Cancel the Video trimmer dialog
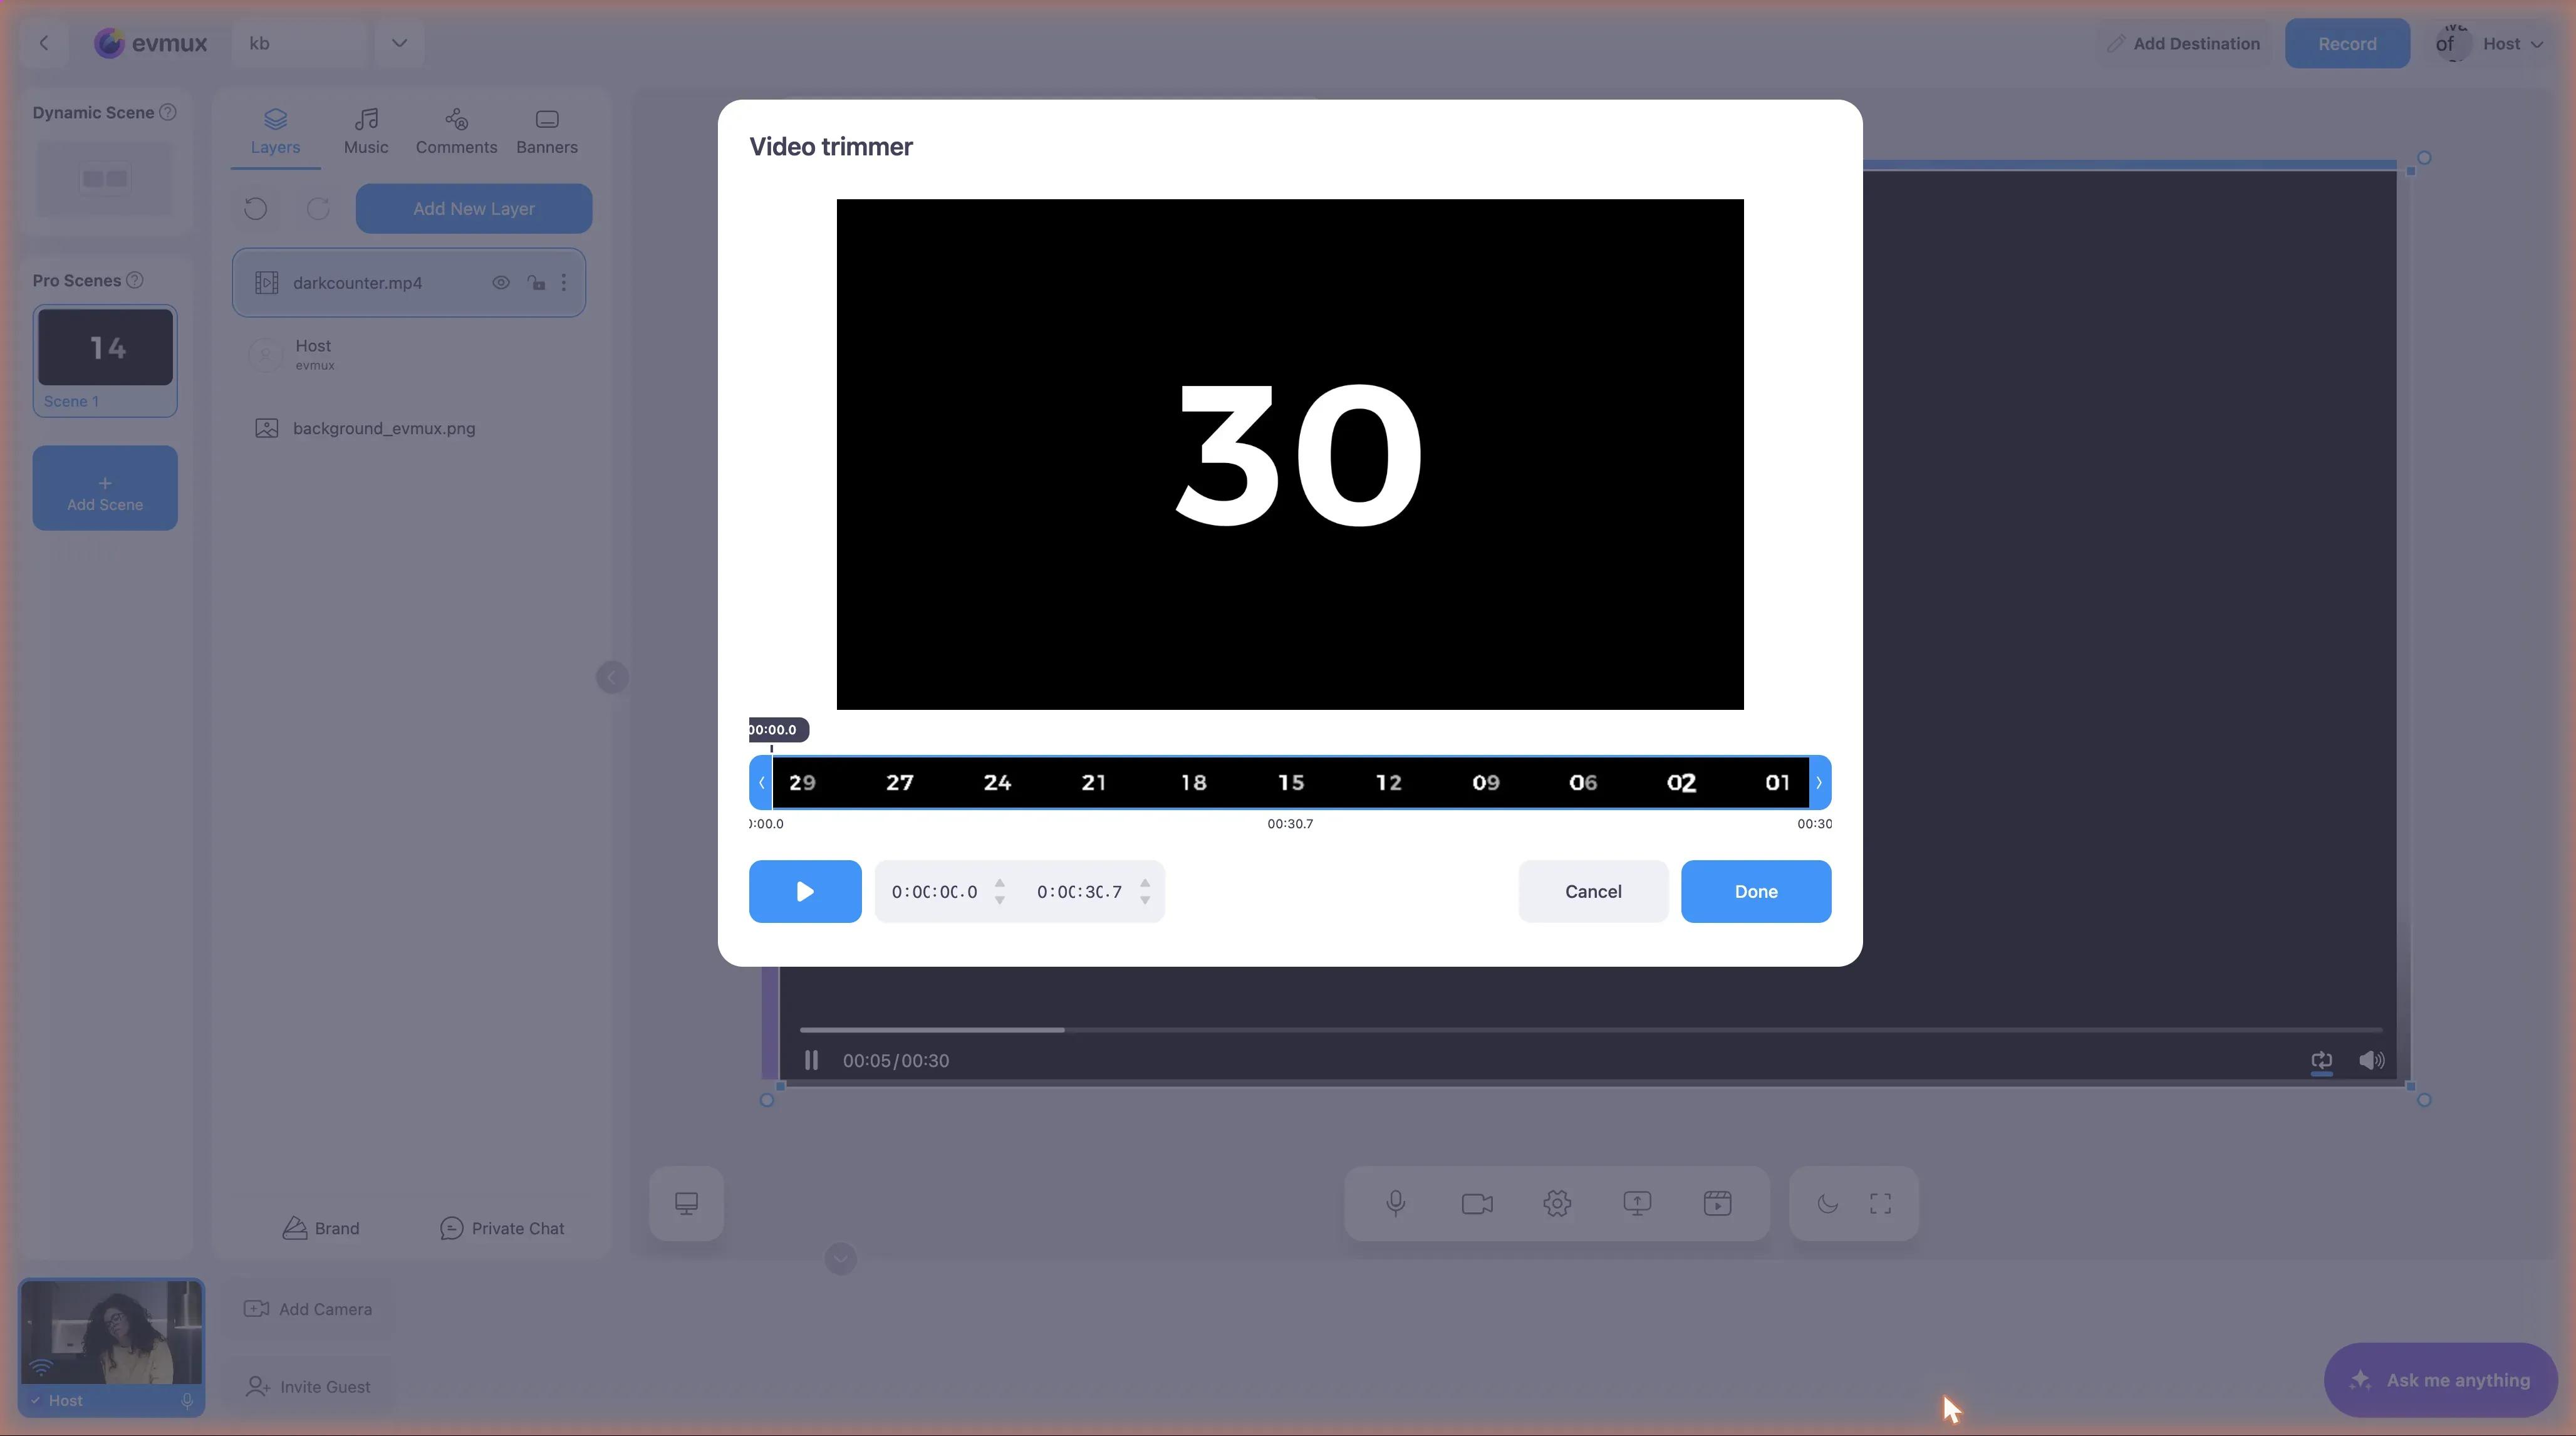The width and height of the screenshot is (2576, 1436). click(x=1593, y=891)
